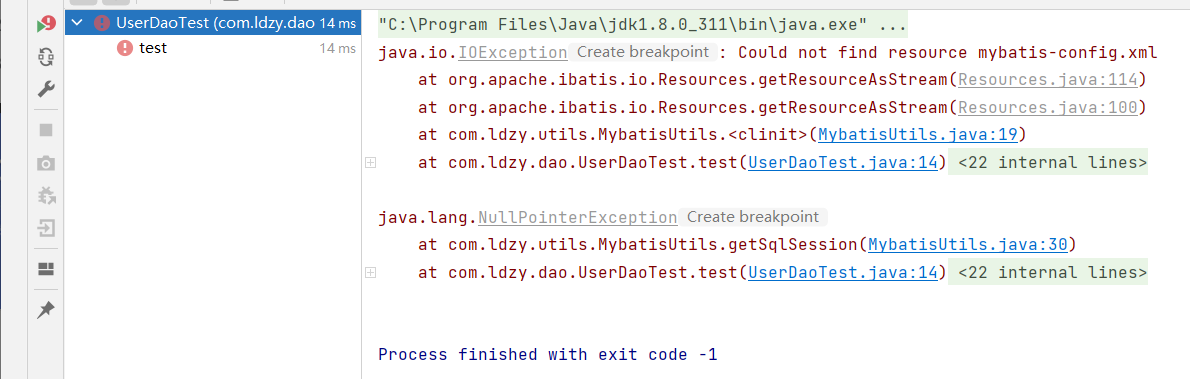Open run settings via the wrench icon

[x=46, y=90]
